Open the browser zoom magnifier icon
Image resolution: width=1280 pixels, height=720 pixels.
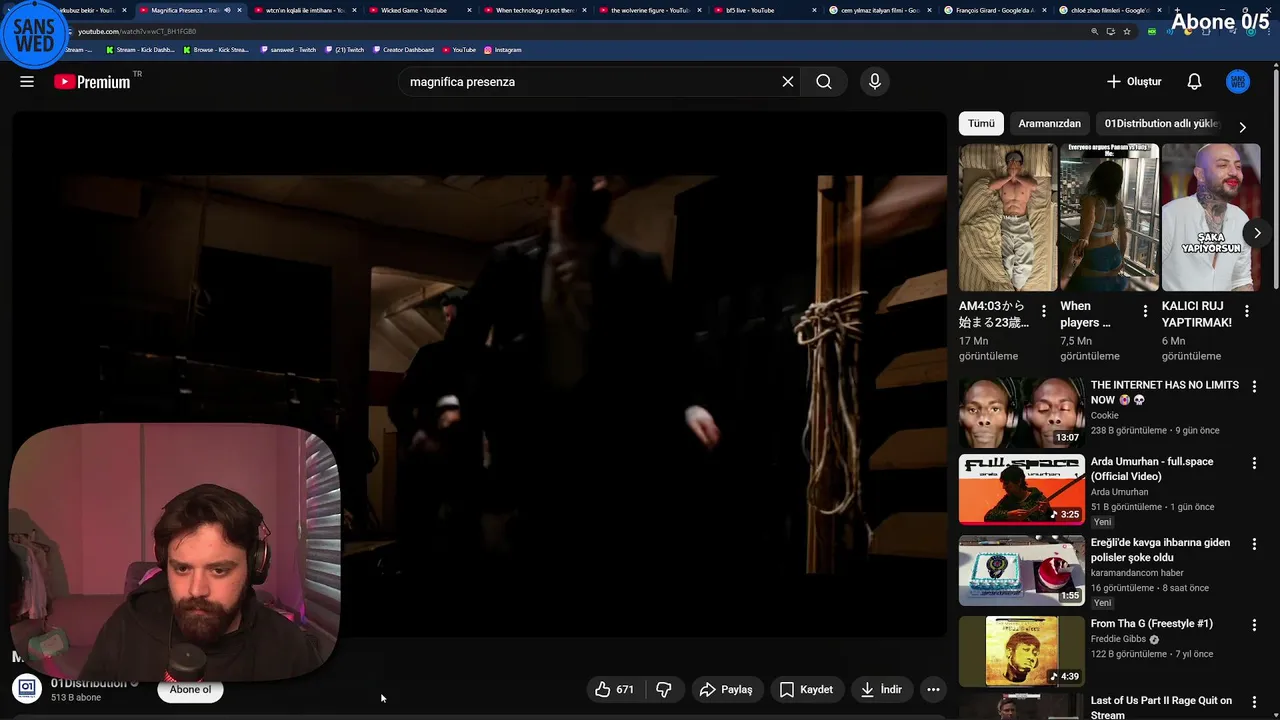[1095, 31]
